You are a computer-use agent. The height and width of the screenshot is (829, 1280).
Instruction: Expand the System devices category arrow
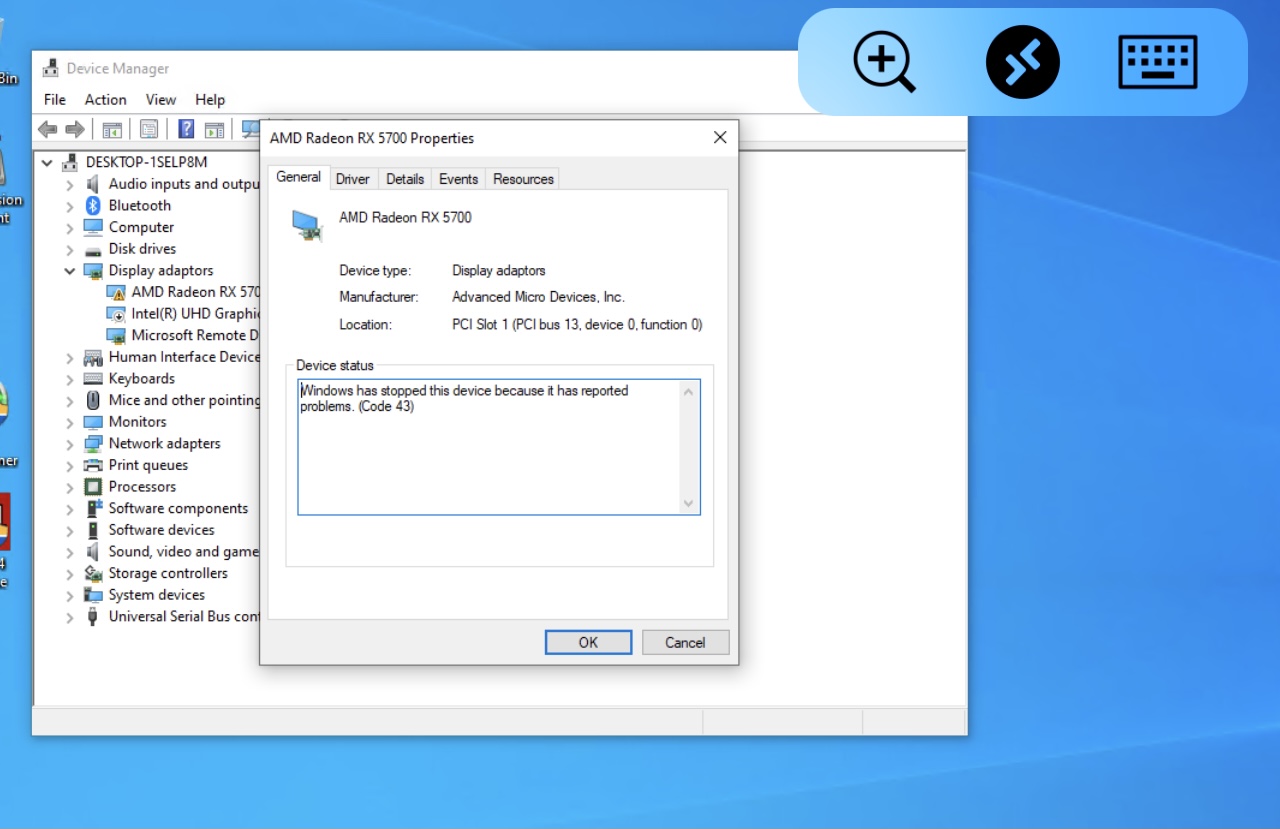[x=69, y=595]
